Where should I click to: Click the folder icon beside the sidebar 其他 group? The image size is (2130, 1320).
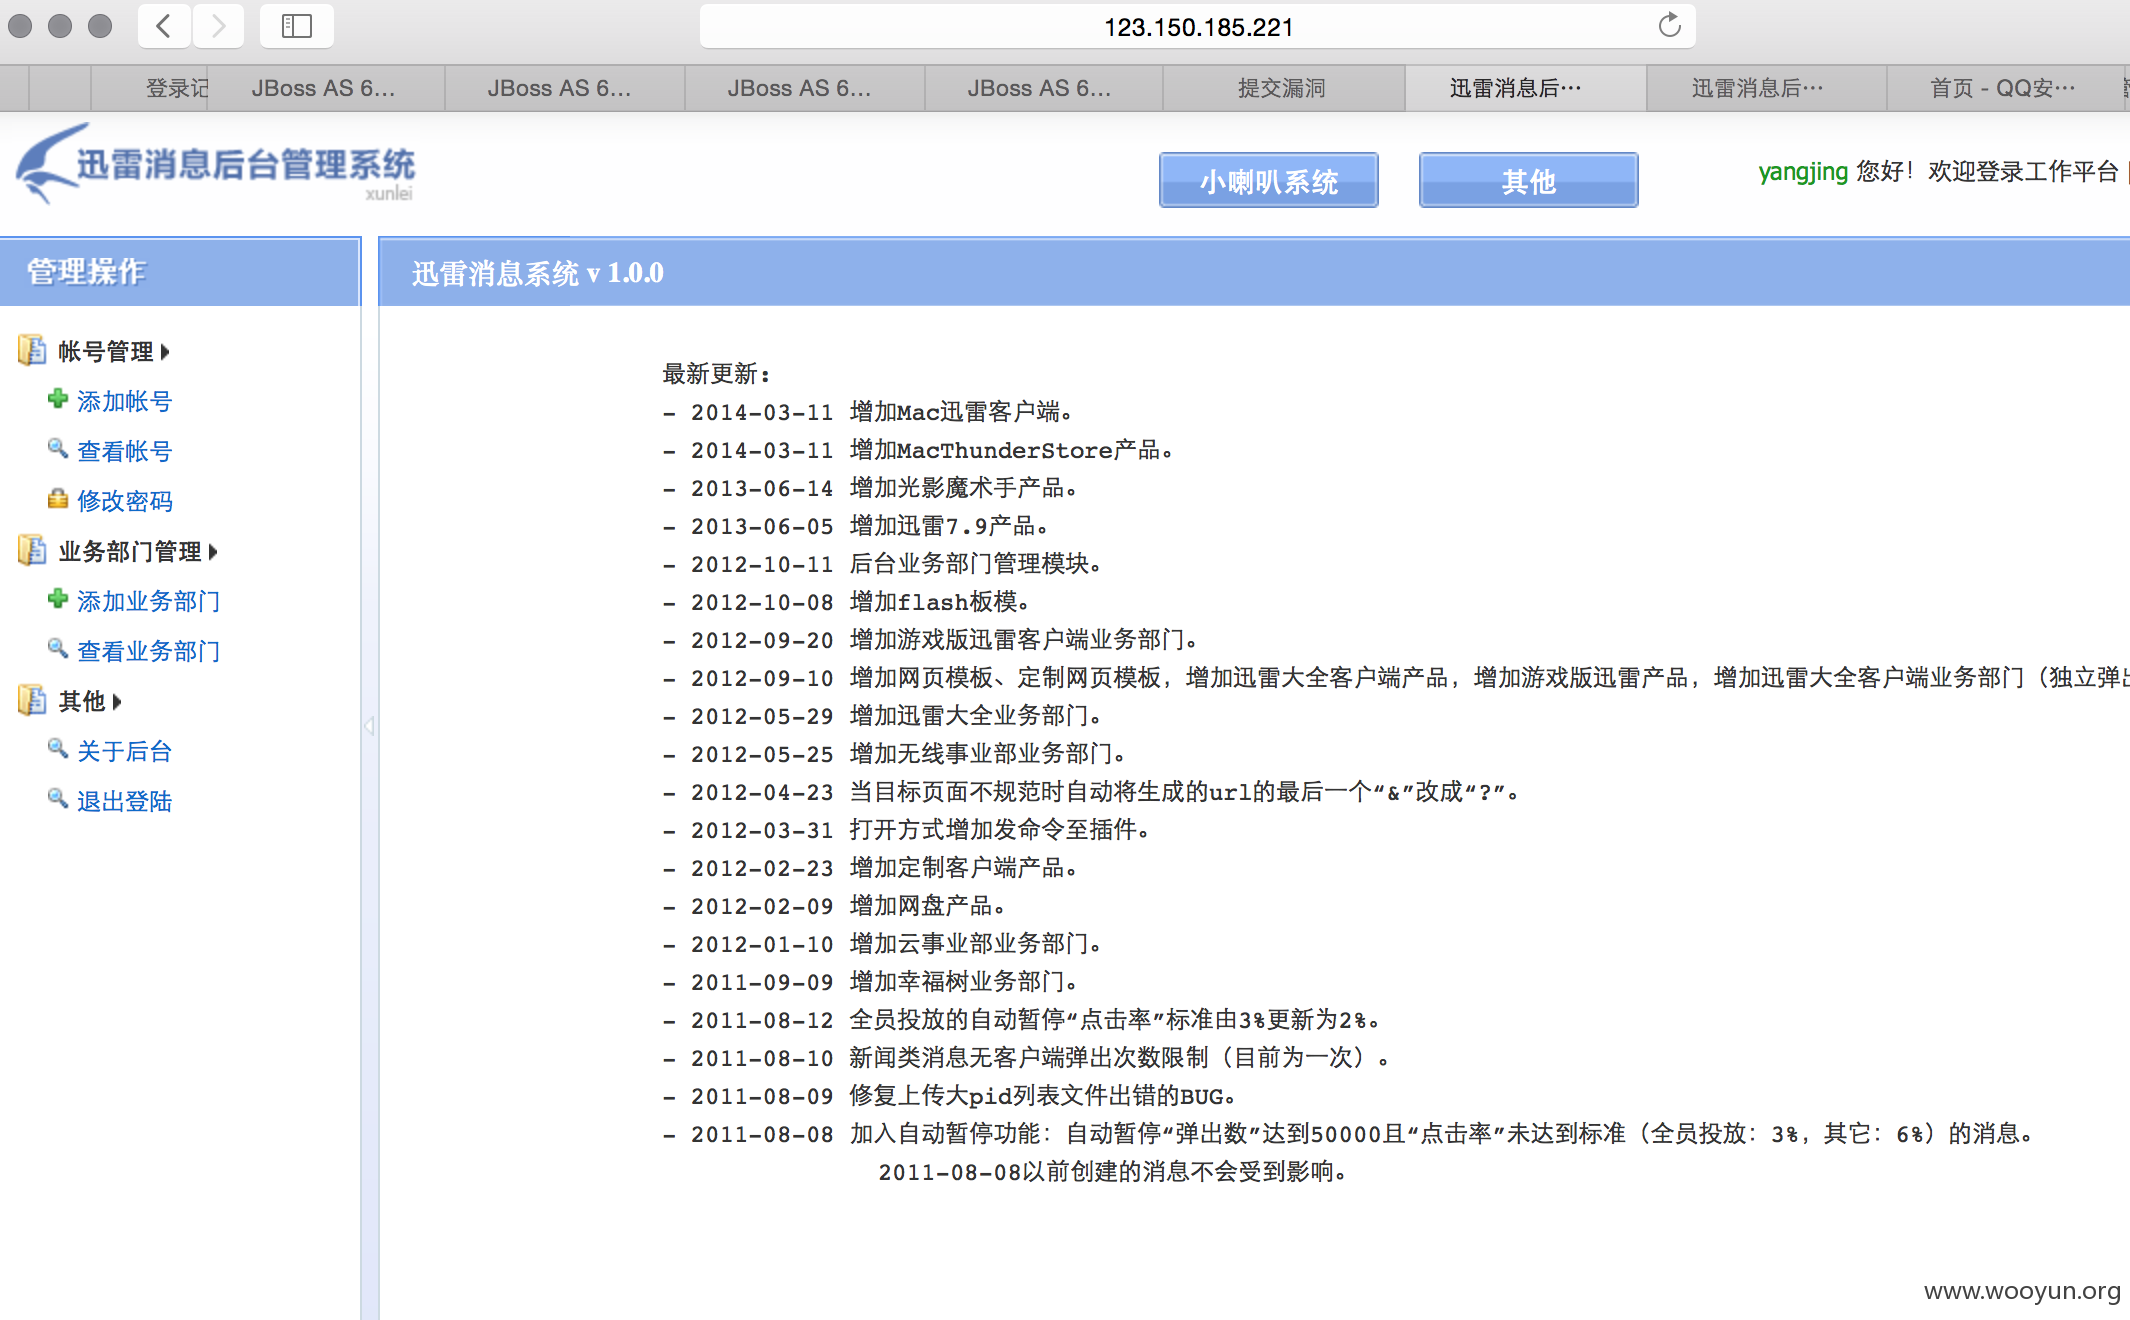pyautogui.click(x=32, y=700)
